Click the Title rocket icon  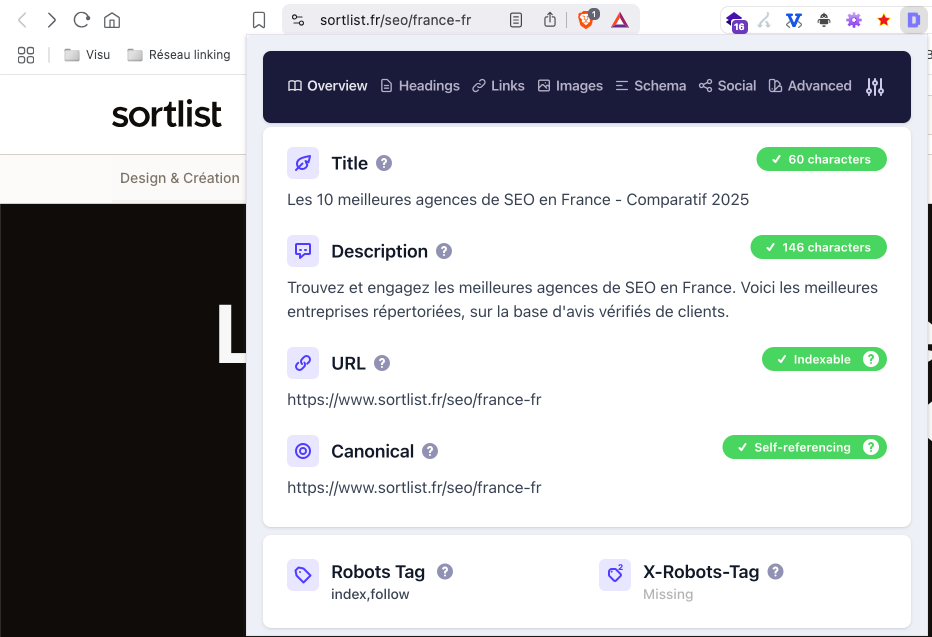pyautogui.click(x=303, y=163)
